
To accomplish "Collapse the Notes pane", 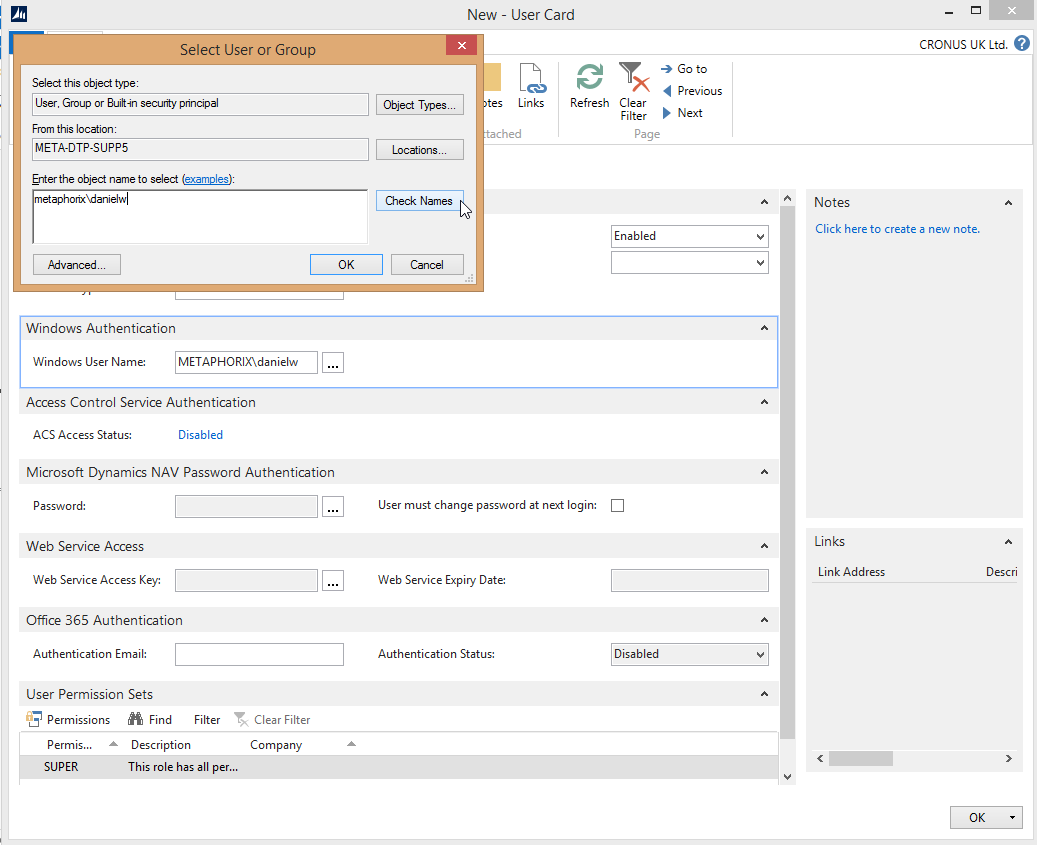I will [x=1009, y=203].
